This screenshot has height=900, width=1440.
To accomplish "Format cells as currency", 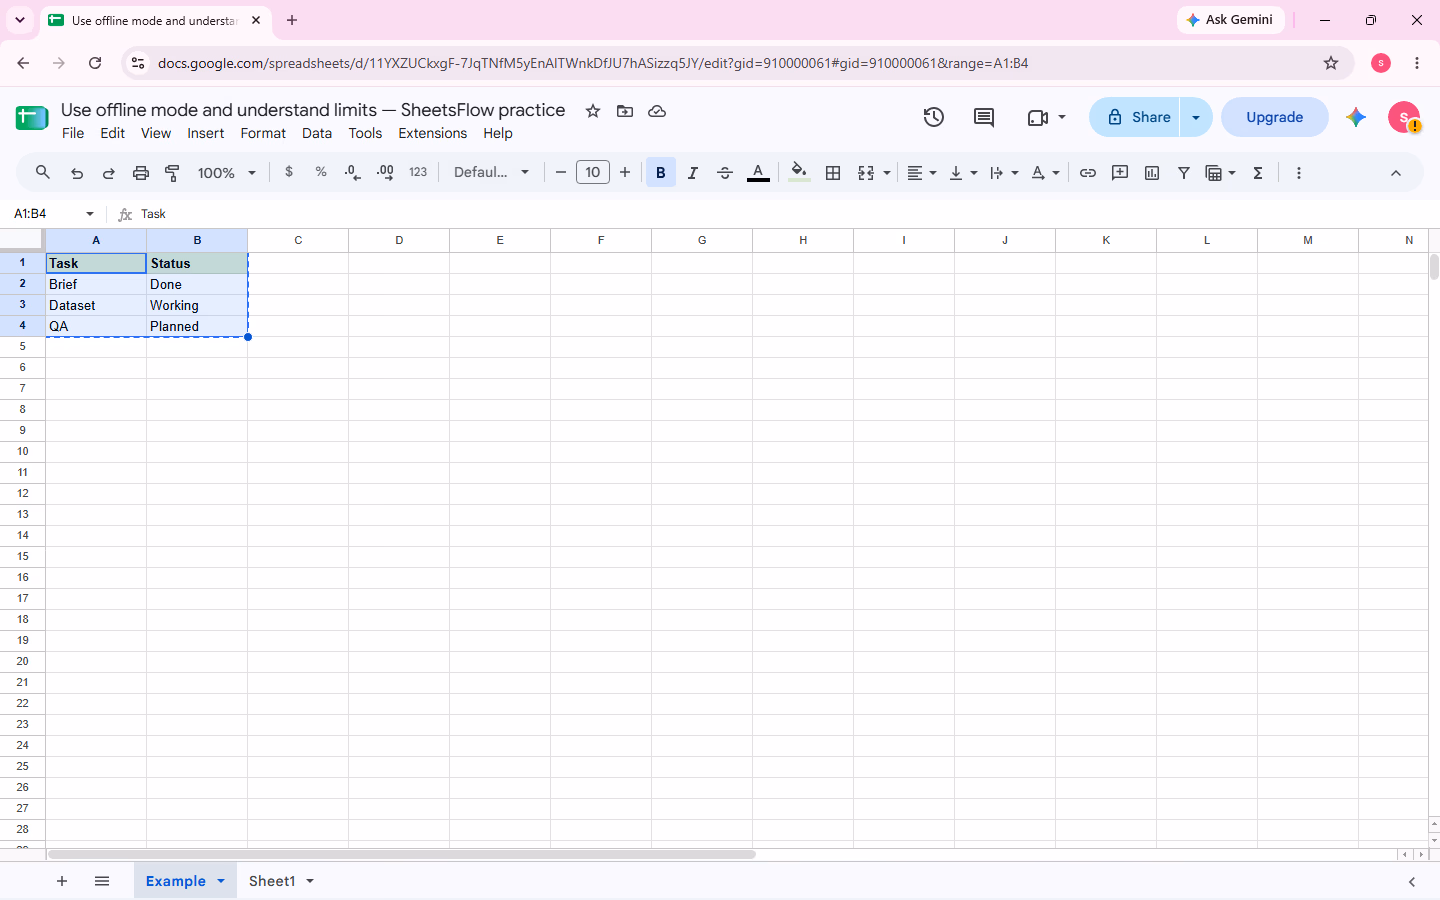I will pos(289,172).
